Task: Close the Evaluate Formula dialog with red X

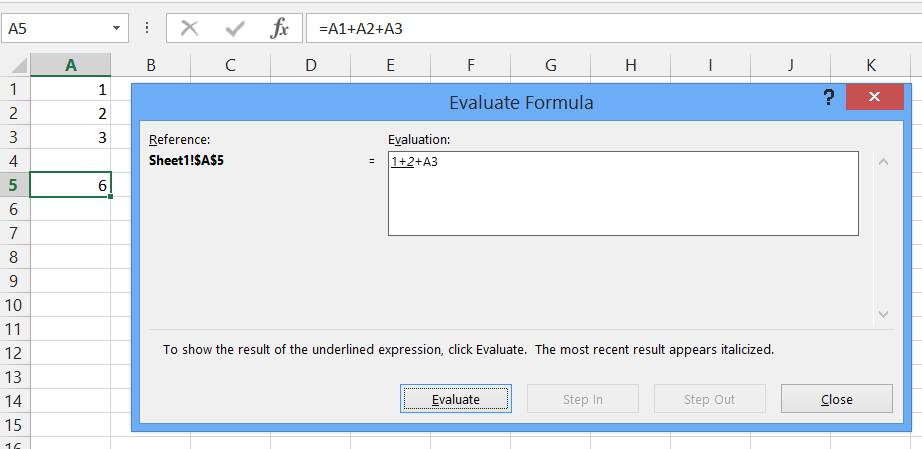Action: tap(874, 97)
